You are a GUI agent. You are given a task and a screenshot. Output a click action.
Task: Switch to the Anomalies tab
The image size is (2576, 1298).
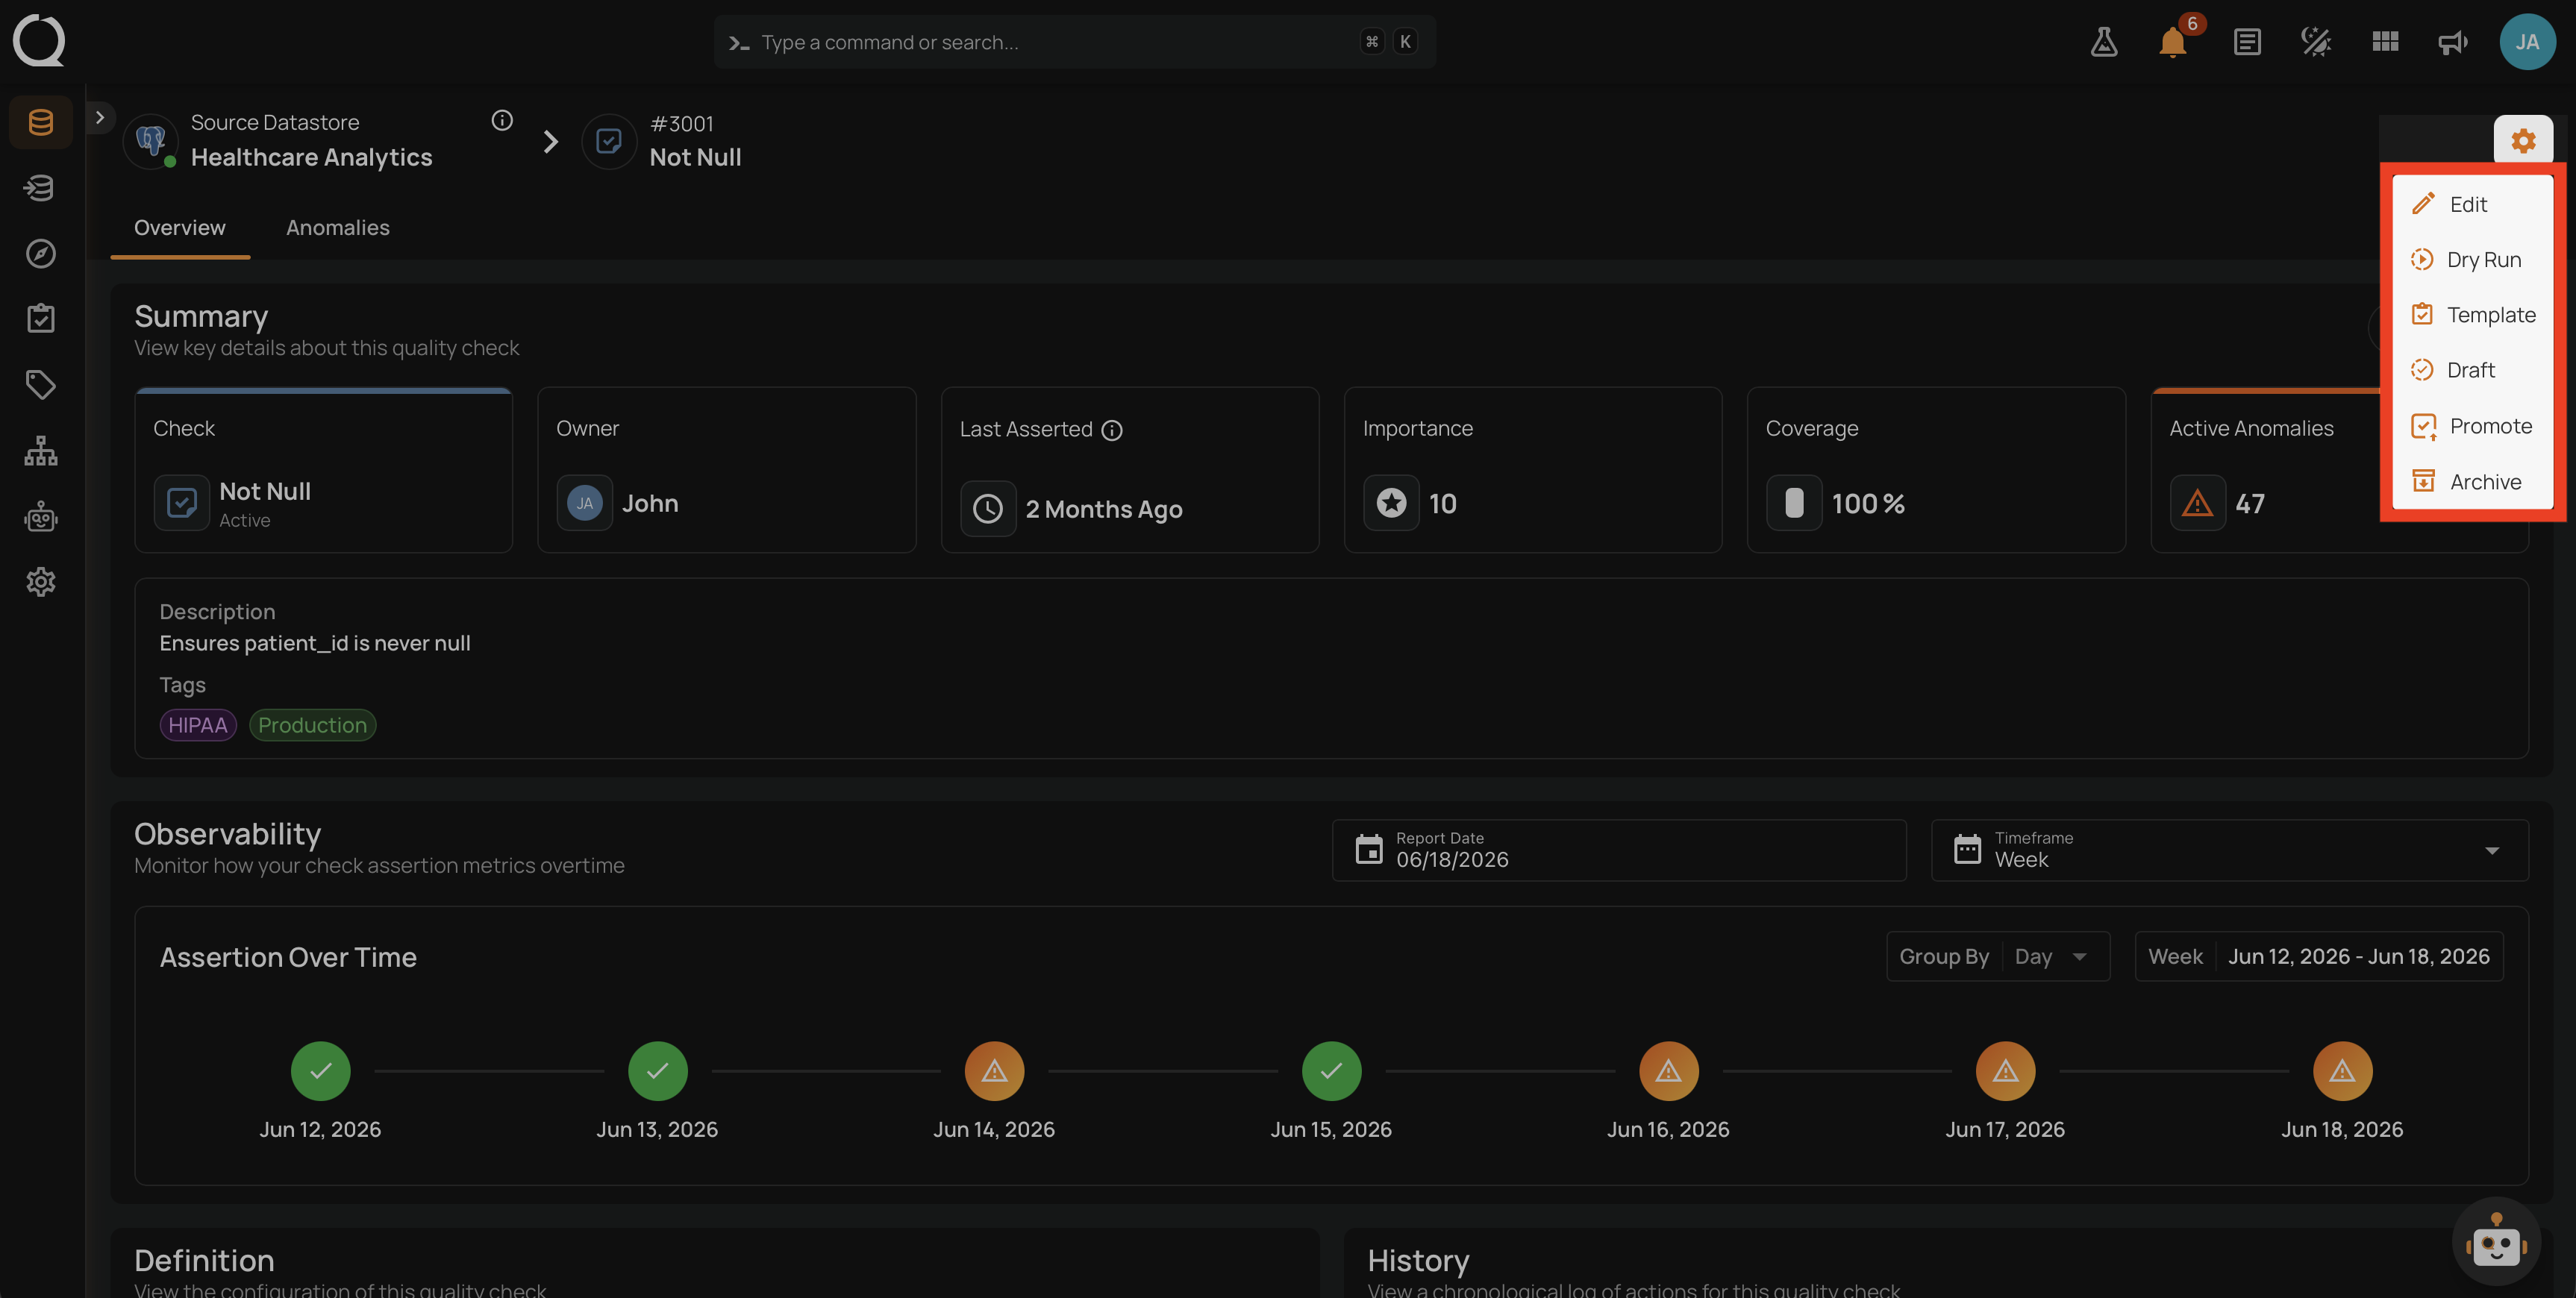pyautogui.click(x=338, y=228)
